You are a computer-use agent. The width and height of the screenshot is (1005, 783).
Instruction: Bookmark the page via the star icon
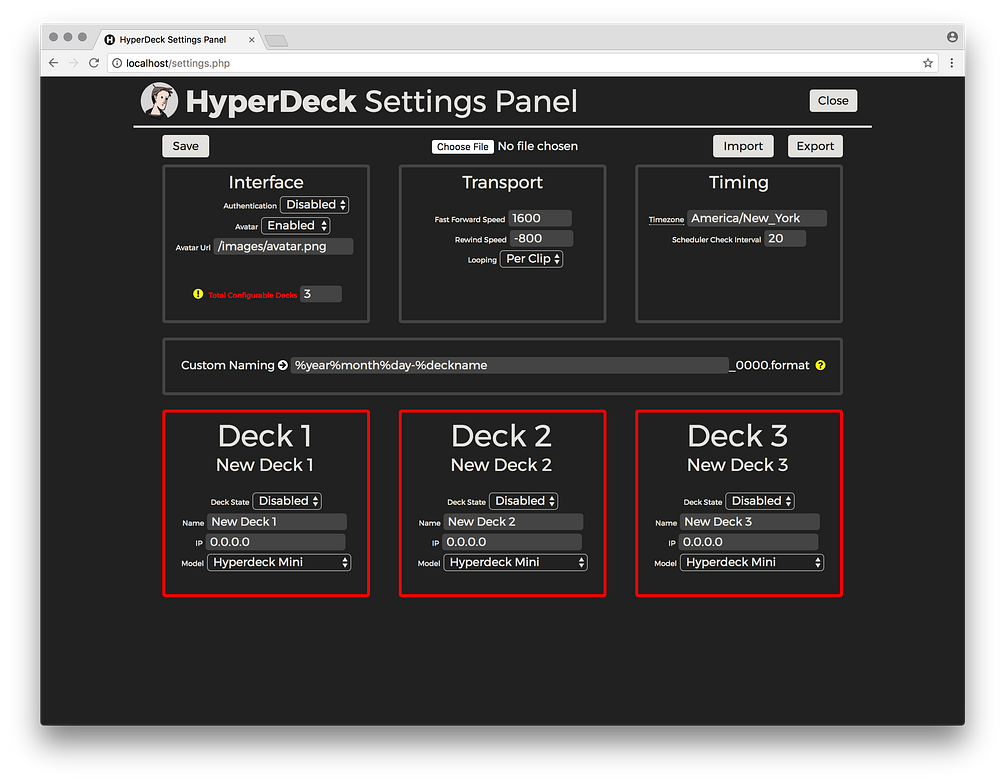click(928, 62)
